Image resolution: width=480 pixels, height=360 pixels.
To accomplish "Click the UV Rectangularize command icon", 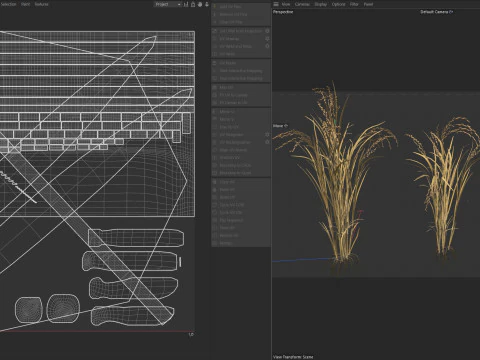I will pos(215,142).
